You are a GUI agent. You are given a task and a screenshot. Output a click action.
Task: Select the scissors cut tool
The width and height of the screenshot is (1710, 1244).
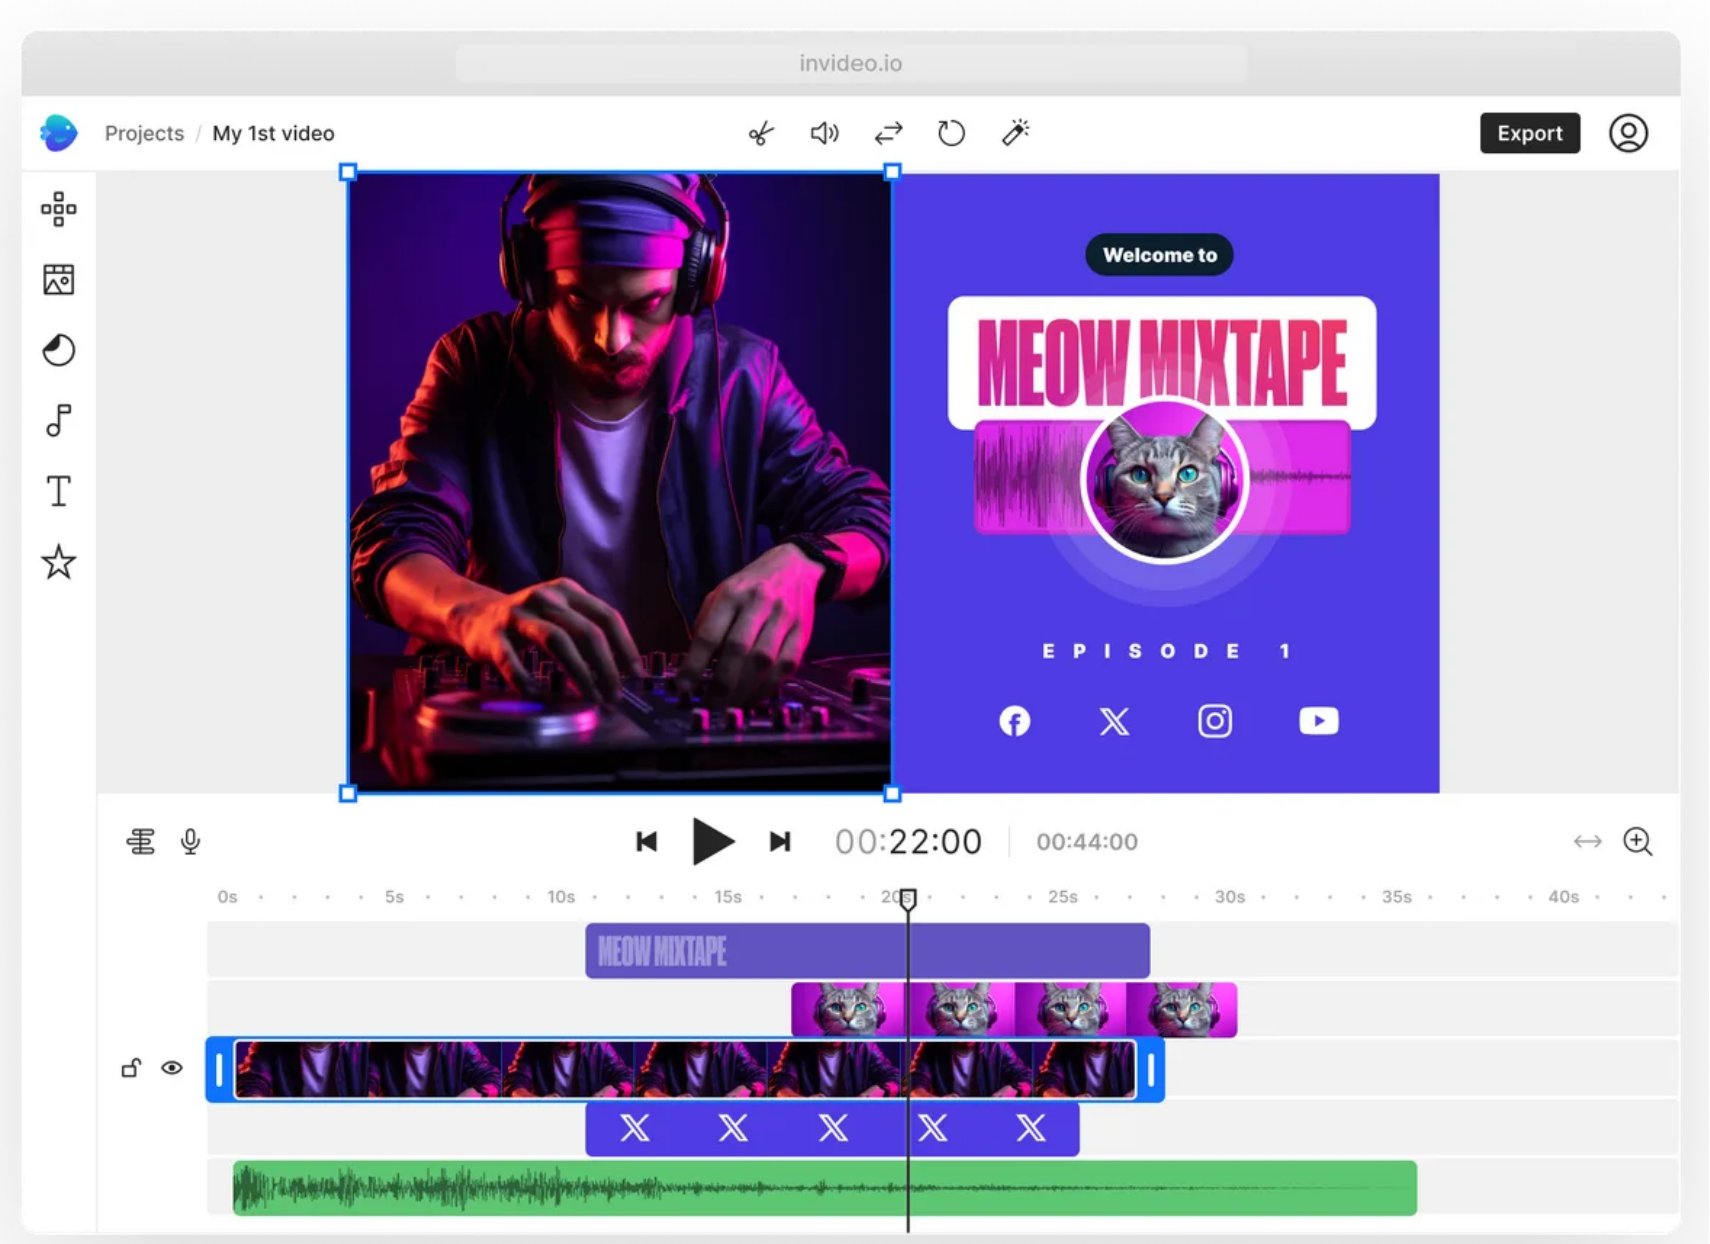click(761, 133)
